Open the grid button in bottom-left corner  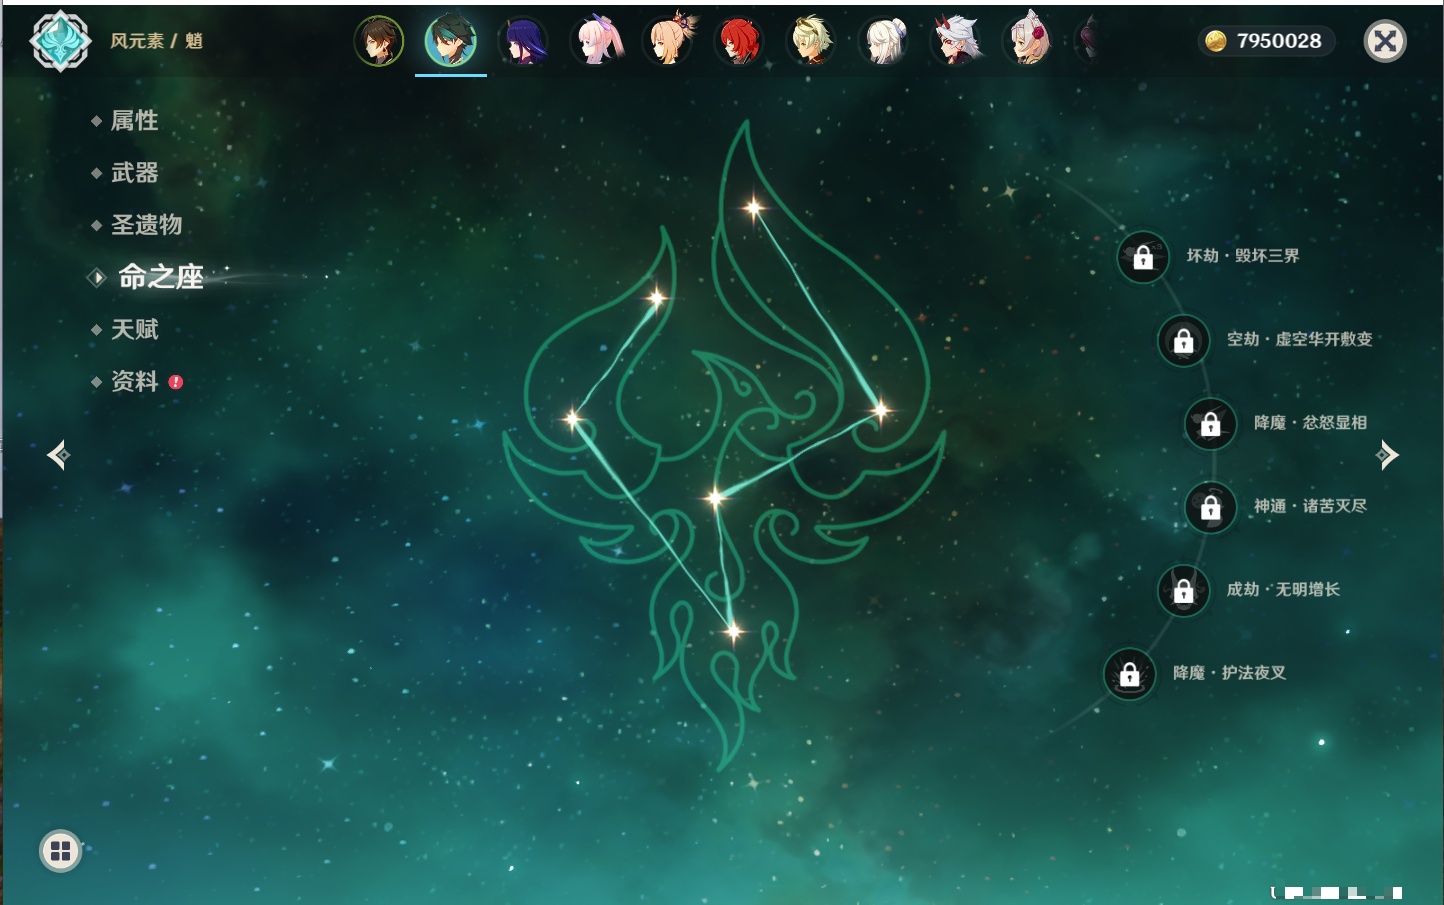click(60, 851)
